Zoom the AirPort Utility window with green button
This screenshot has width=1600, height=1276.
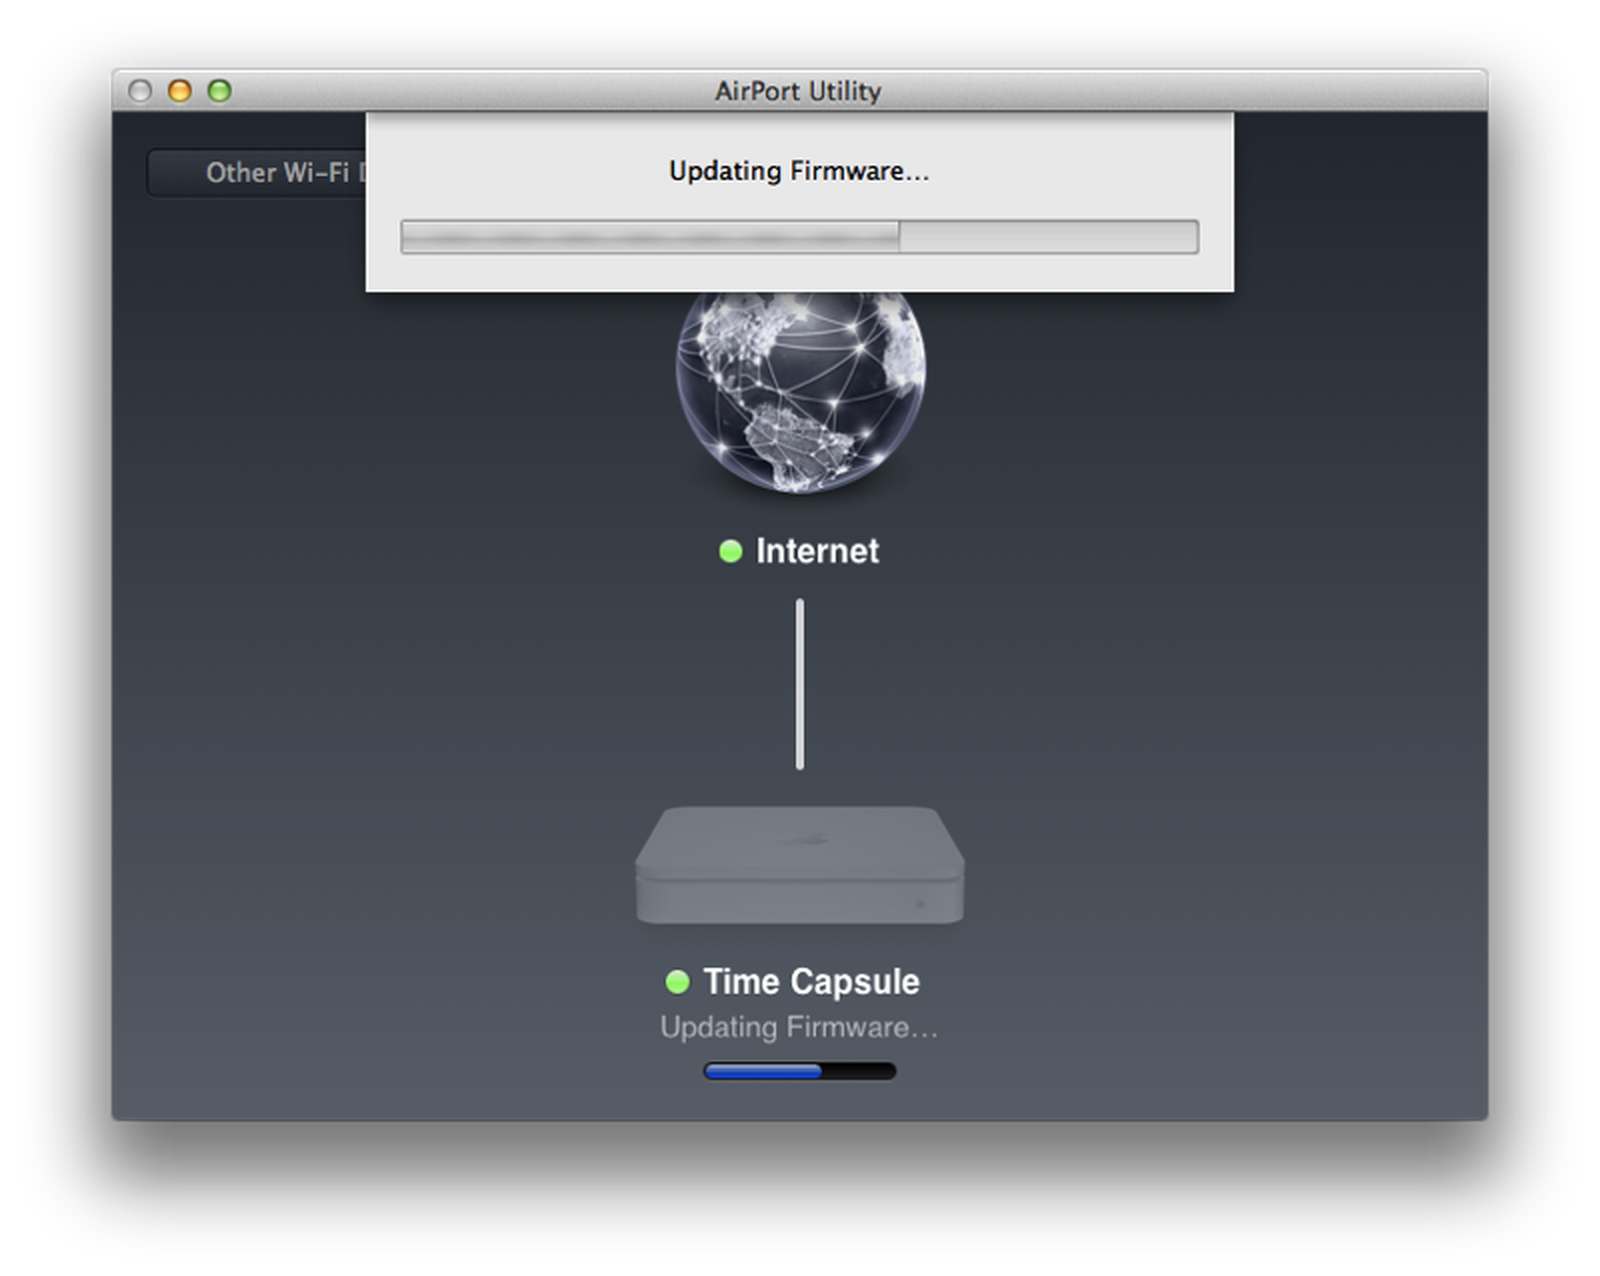(x=220, y=91)
